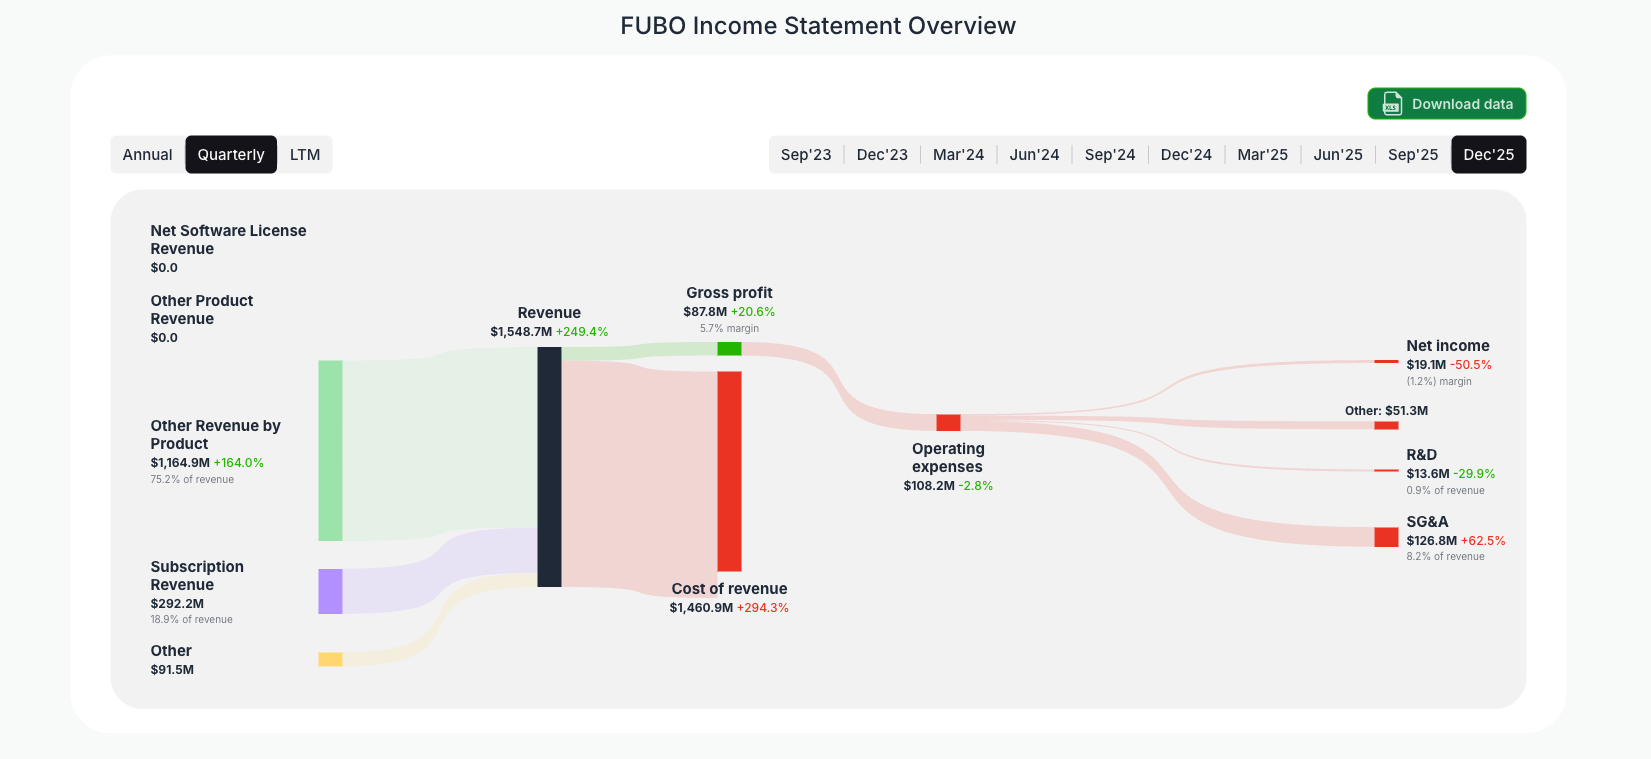This screenshot has width=1651, height=759.
Task: Switch to the Annual view
Action: pyautogui.click(x=147, y=154)
